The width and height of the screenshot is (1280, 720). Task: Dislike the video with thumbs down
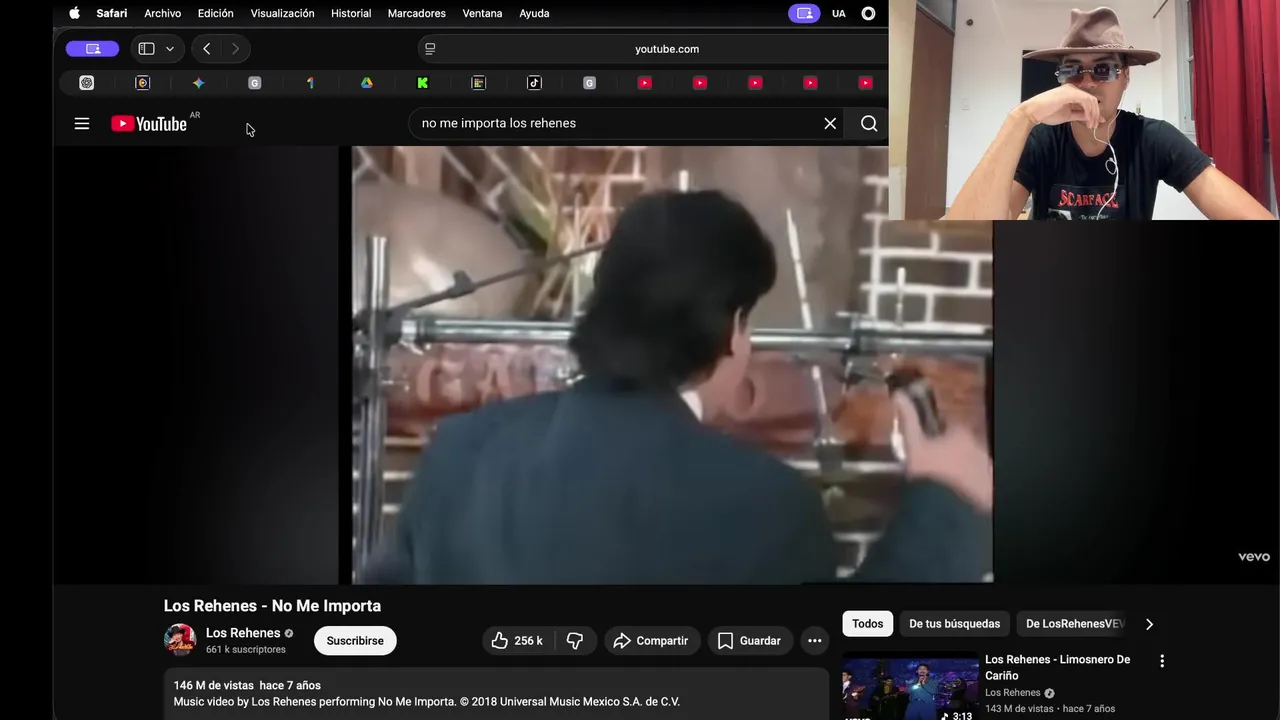point(575,641)
